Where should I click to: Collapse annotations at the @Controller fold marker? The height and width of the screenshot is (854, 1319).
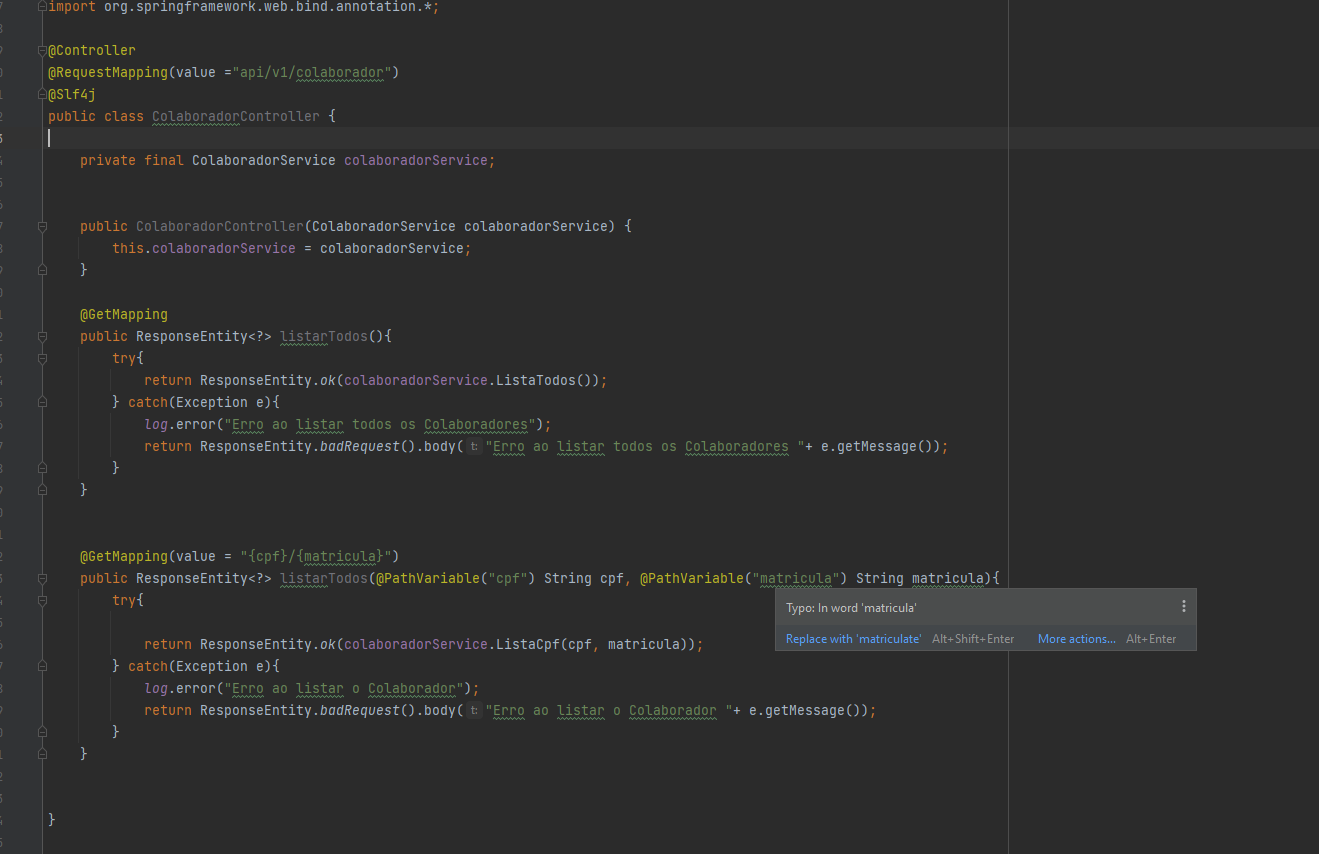(x=42, y=50)
